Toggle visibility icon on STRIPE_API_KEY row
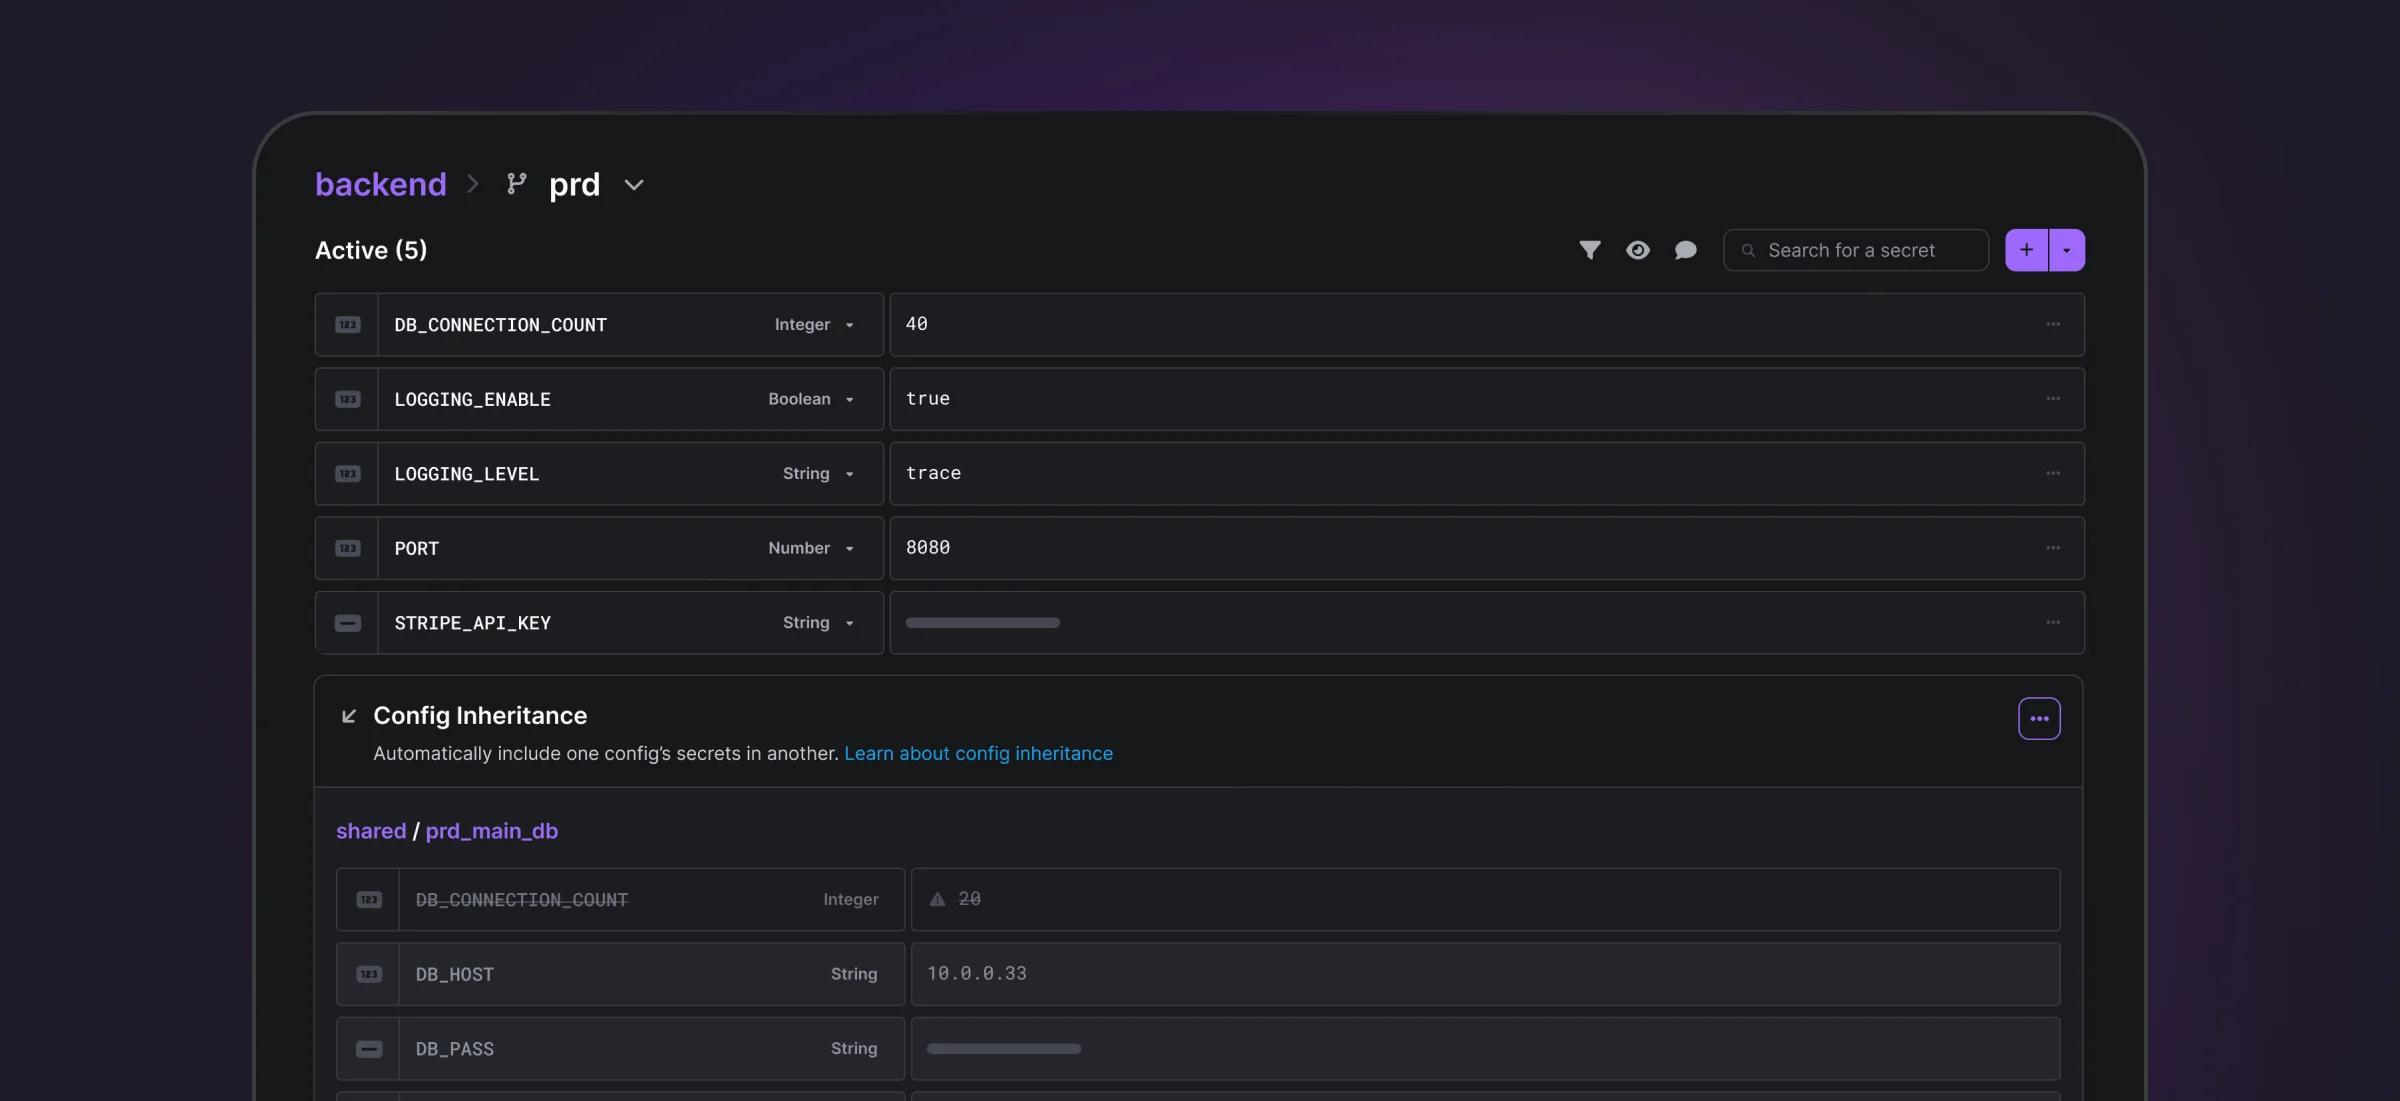The width and height of the screenshot is (2400, 1101). tap(347, 623)
